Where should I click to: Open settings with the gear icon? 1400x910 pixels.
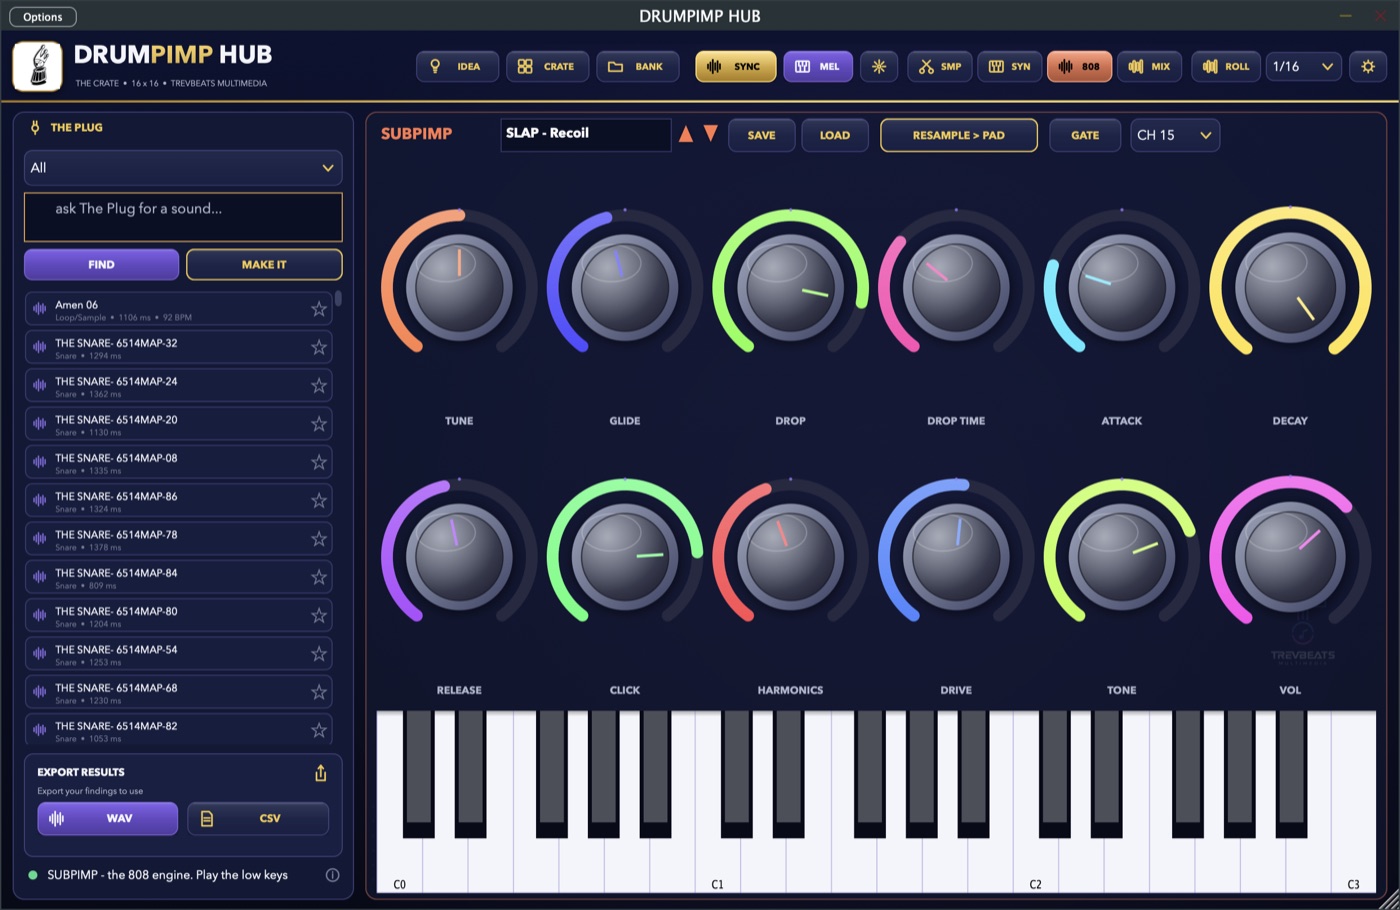pos(1368,67)
